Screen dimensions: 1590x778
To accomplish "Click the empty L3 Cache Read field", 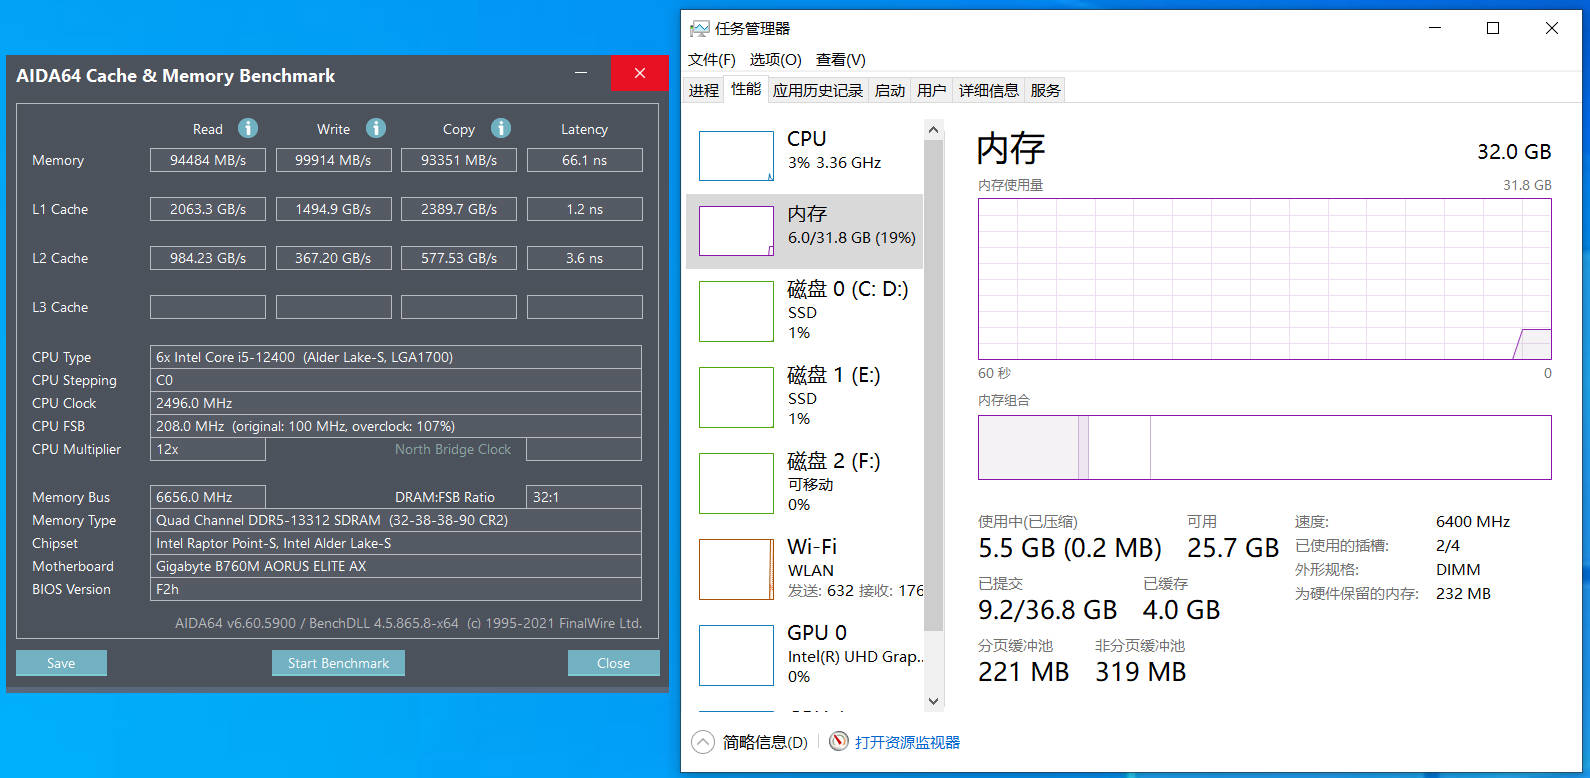I will point(208,307).
